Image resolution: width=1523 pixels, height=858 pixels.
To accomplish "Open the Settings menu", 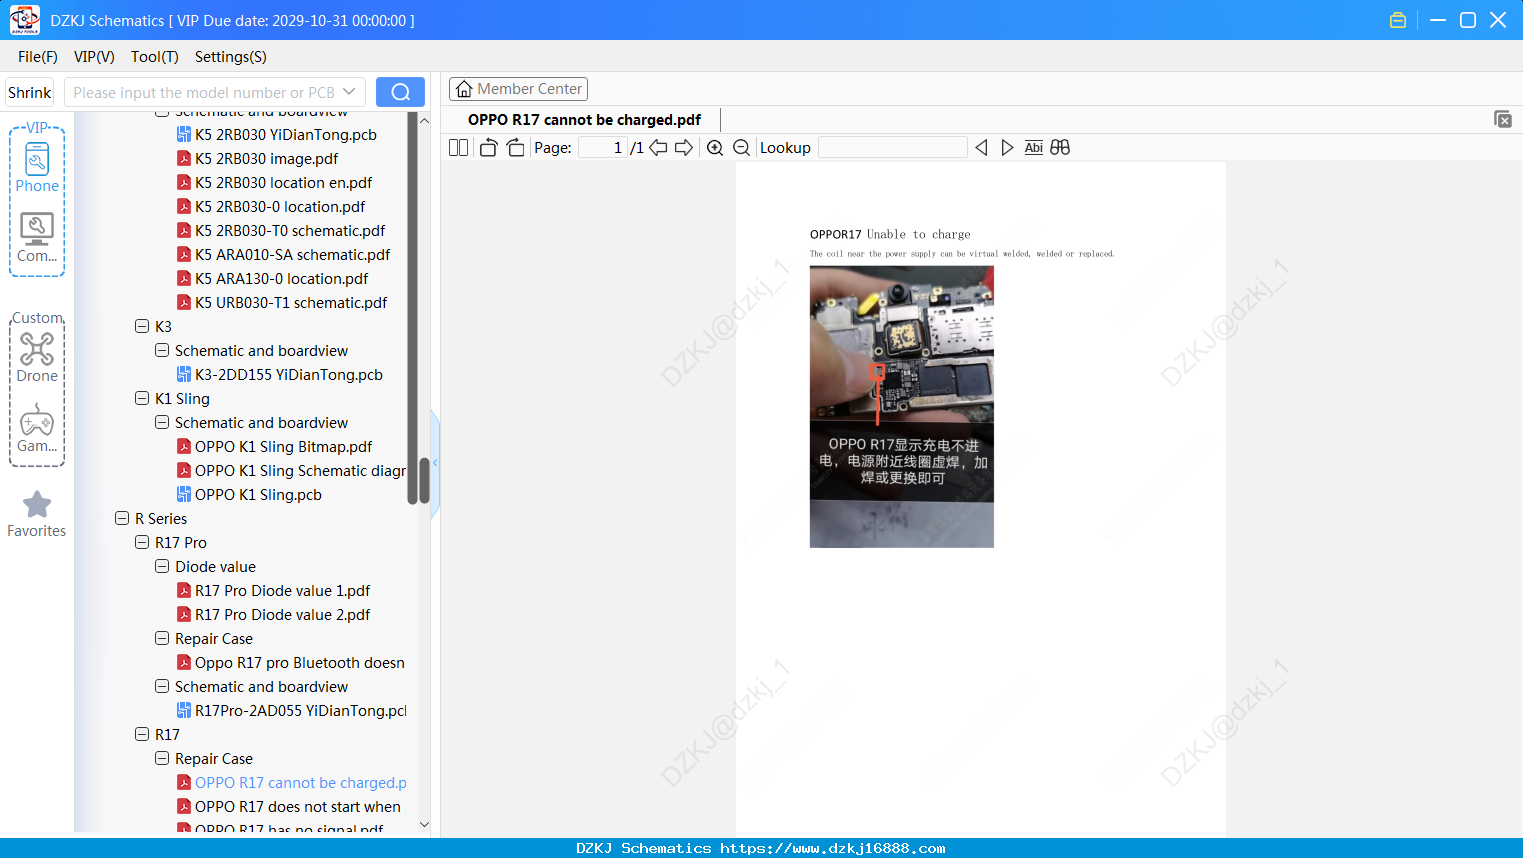I will pyautogui.click(x=231, y=57).
